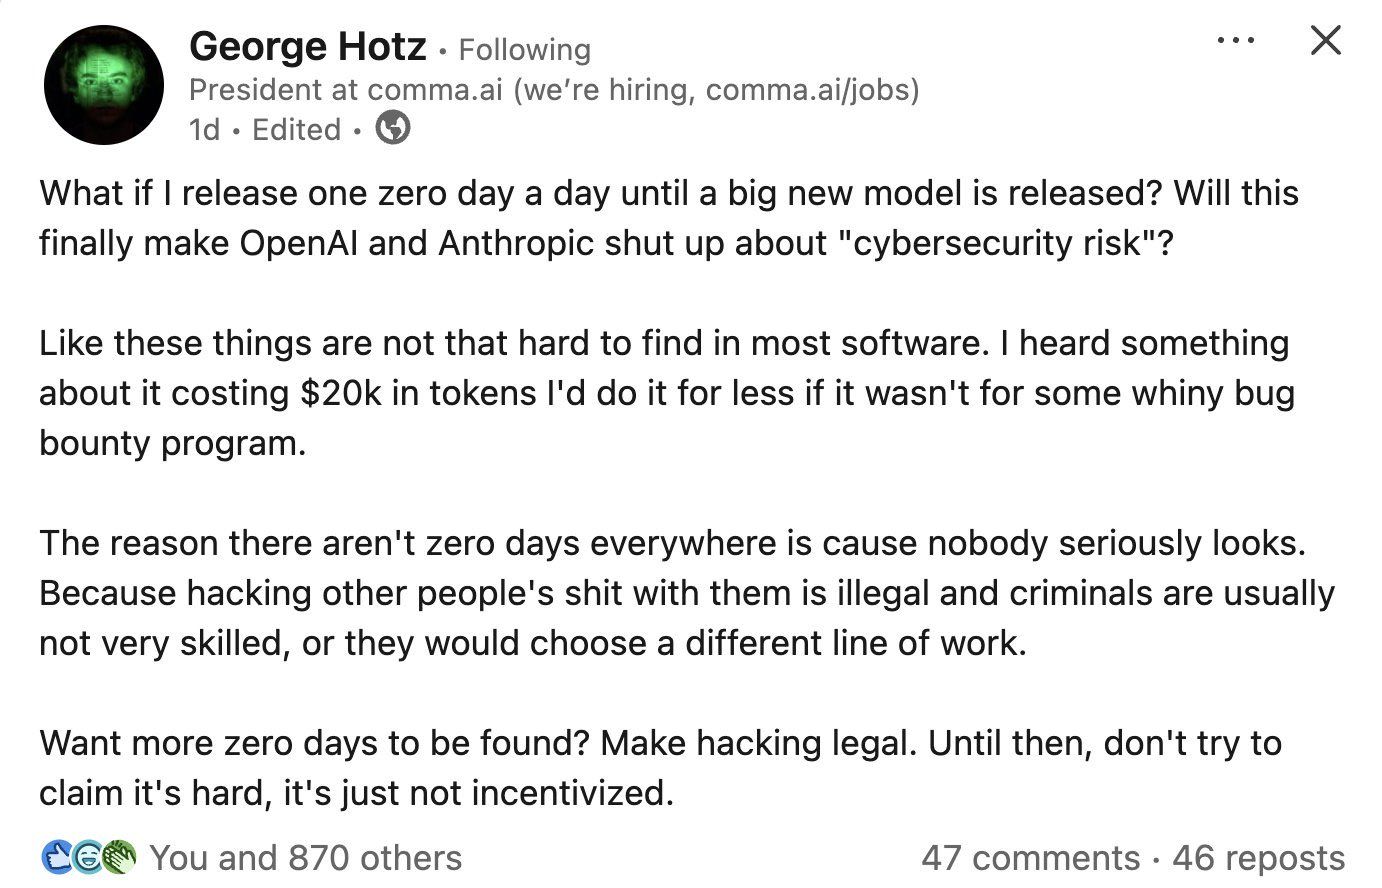Click the blue thumbs-up like reaction icon
The height and width of the screenshot is (888, 1382).
pos(55,857)
